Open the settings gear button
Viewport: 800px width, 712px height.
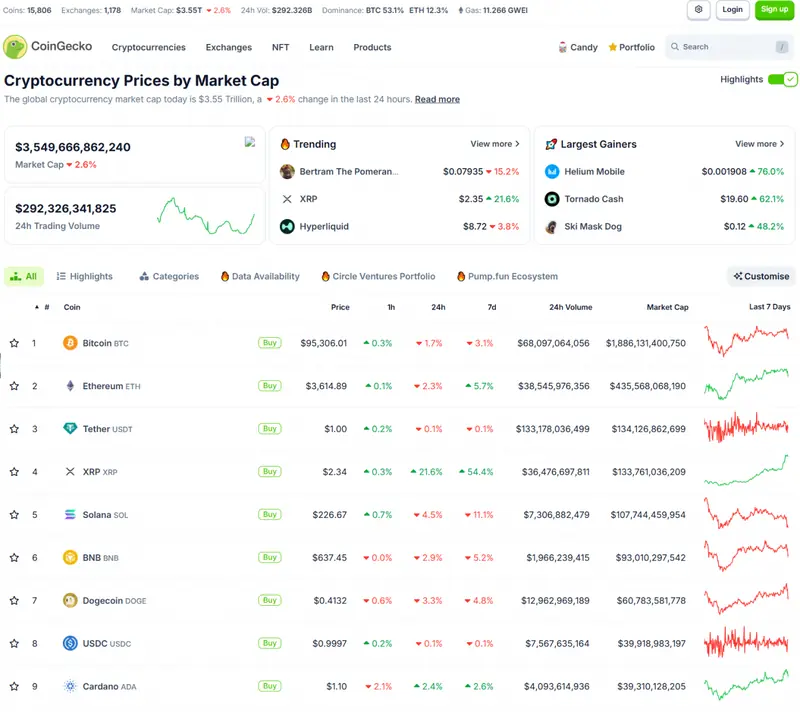[x=698, y=10]
